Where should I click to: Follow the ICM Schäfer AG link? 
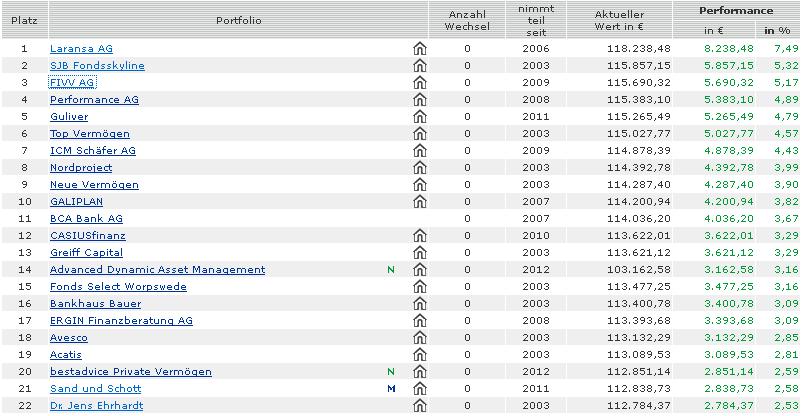(92, 150)
